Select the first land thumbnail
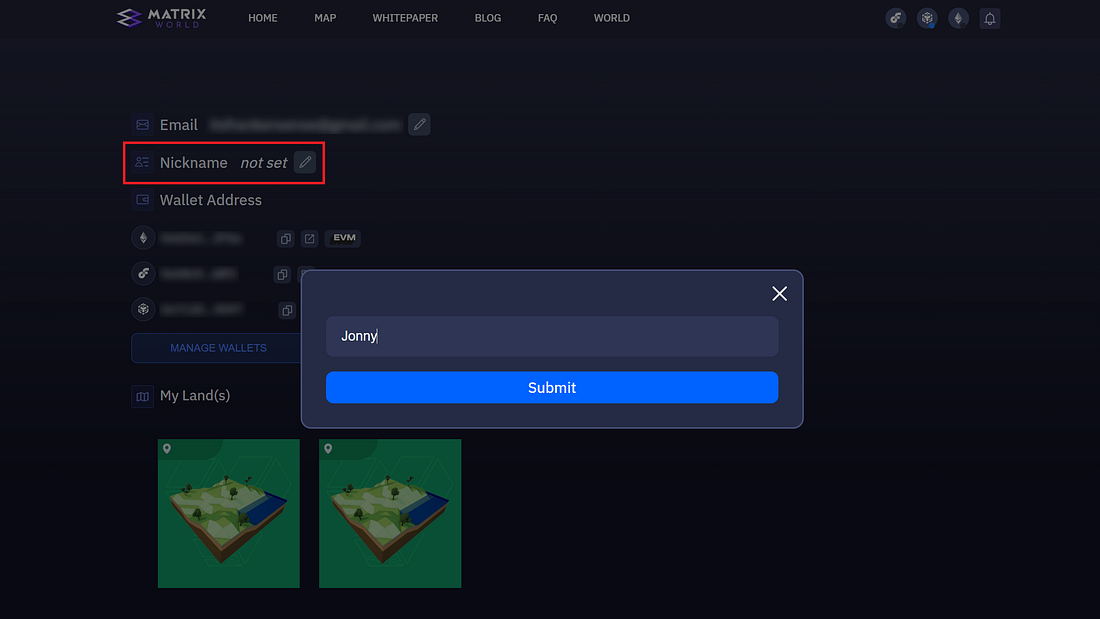This screenshot has height=619, width=1100. pyautogui.click(x=229, y=514)
